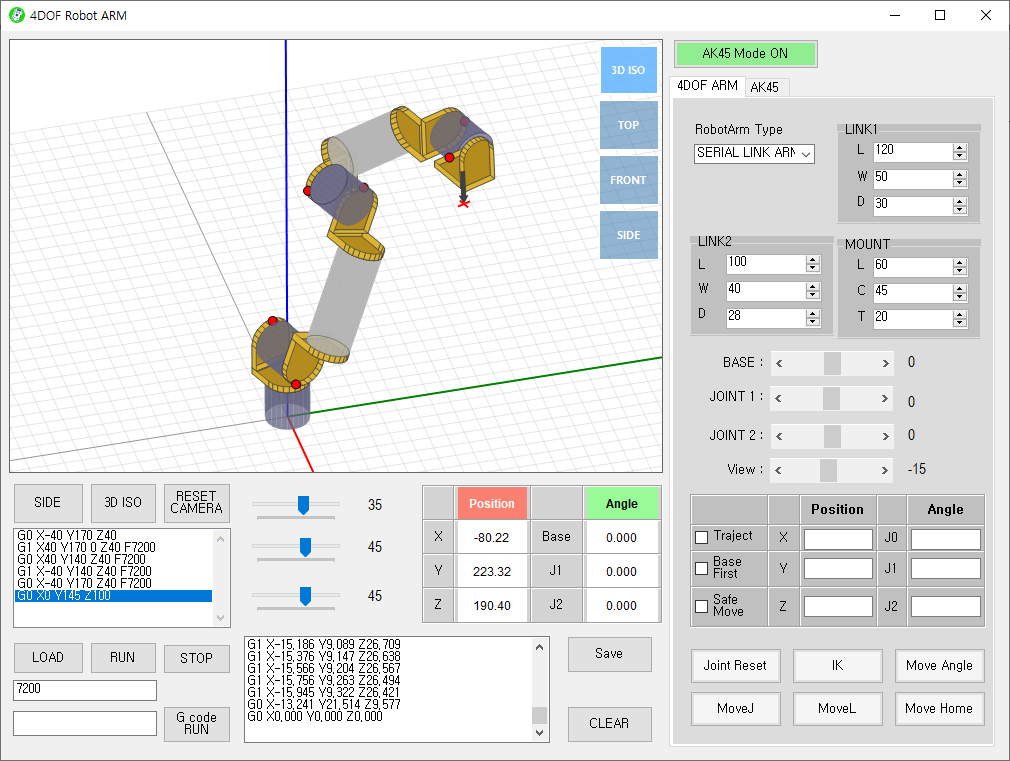Click the LINK1 L spinner up arrow
This screenshot has width=1010, height=761.
pyautogui.click(x=960, y=148)
